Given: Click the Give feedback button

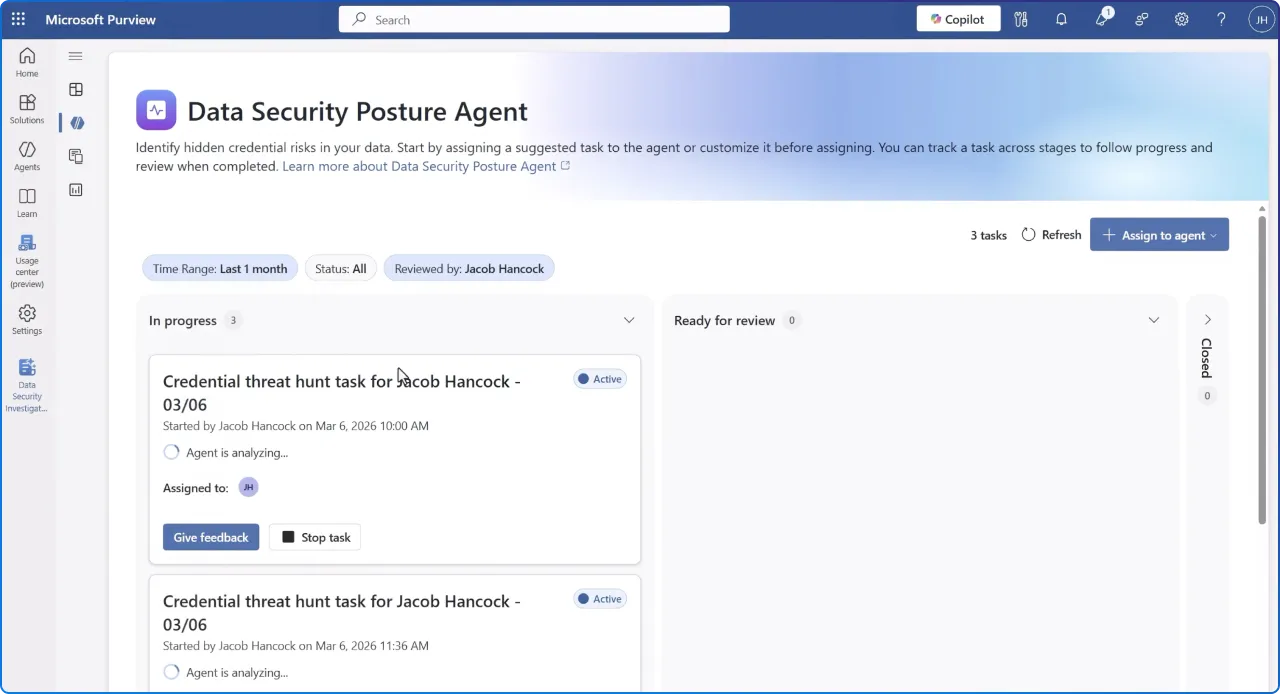Looking at the screenshot, I should [x=210, y=537].
